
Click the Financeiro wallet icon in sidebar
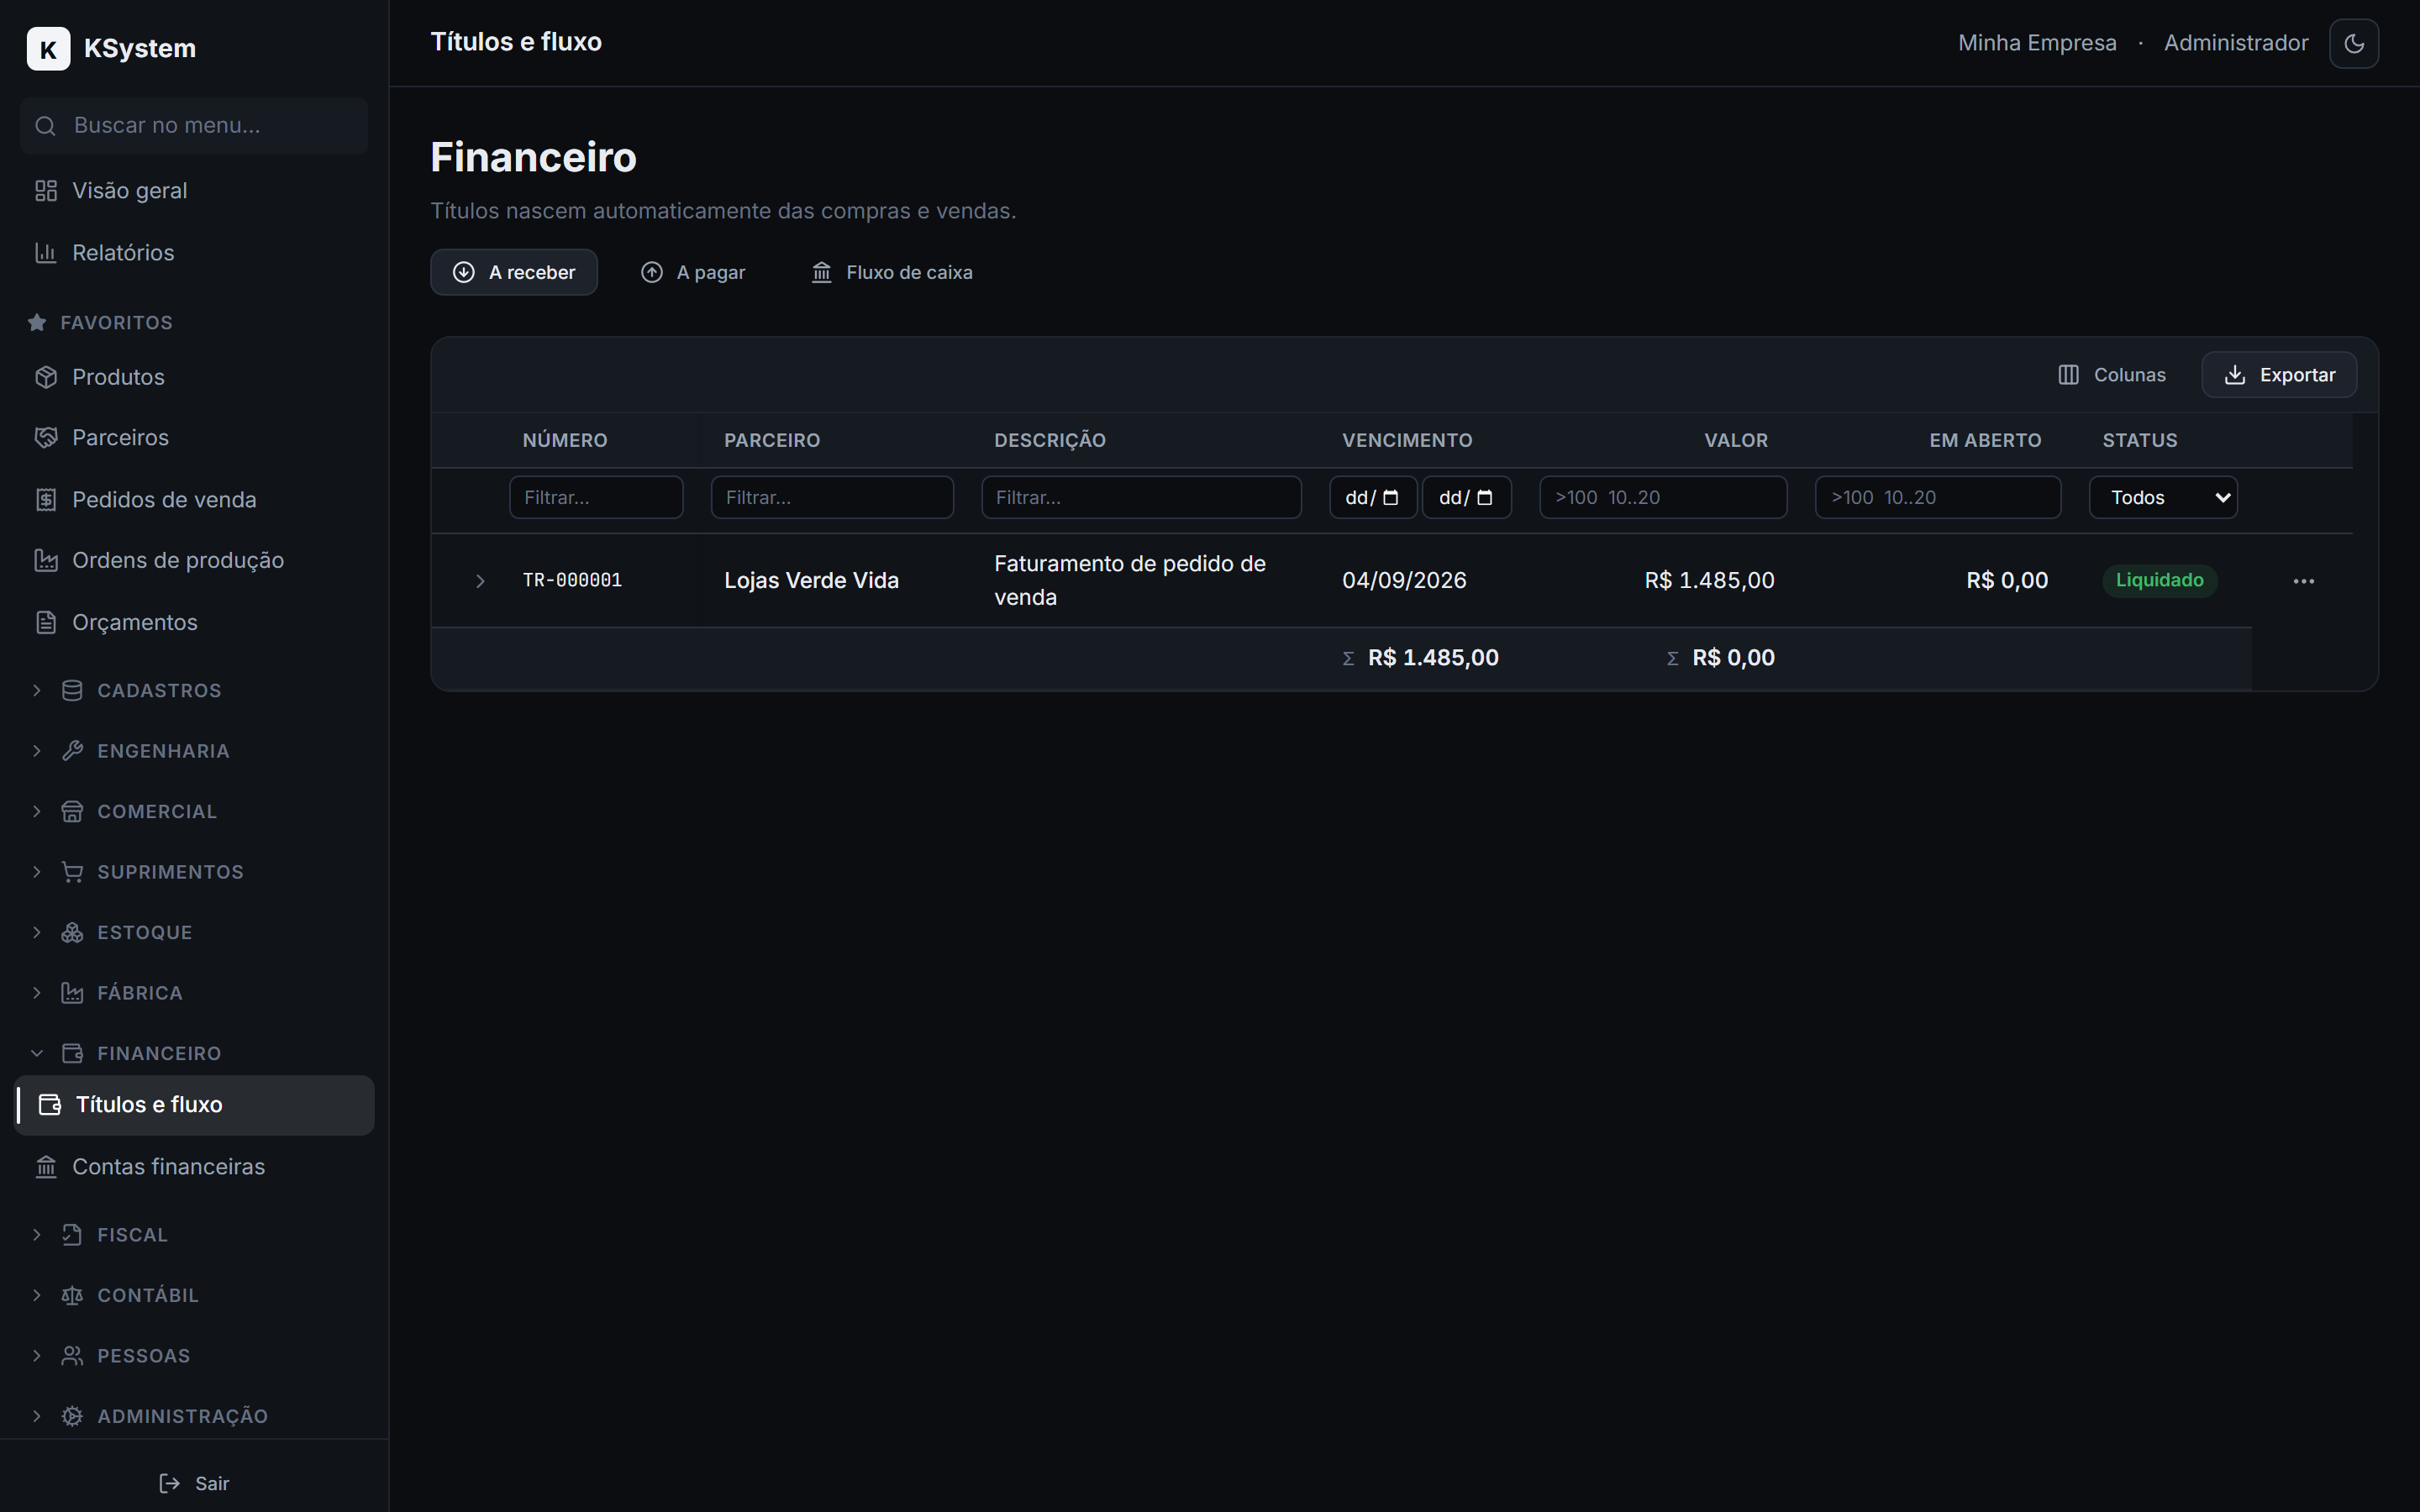pyautogui.click(x=72, y=1054)
